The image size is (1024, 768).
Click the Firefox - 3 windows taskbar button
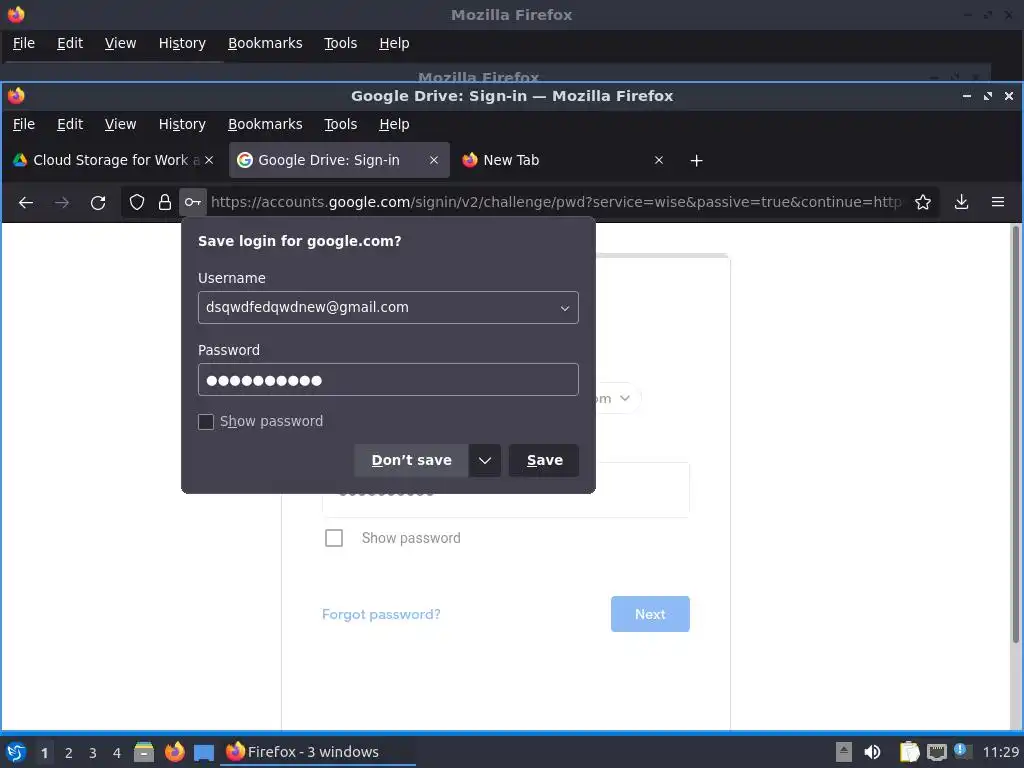[x=318, y=752]
